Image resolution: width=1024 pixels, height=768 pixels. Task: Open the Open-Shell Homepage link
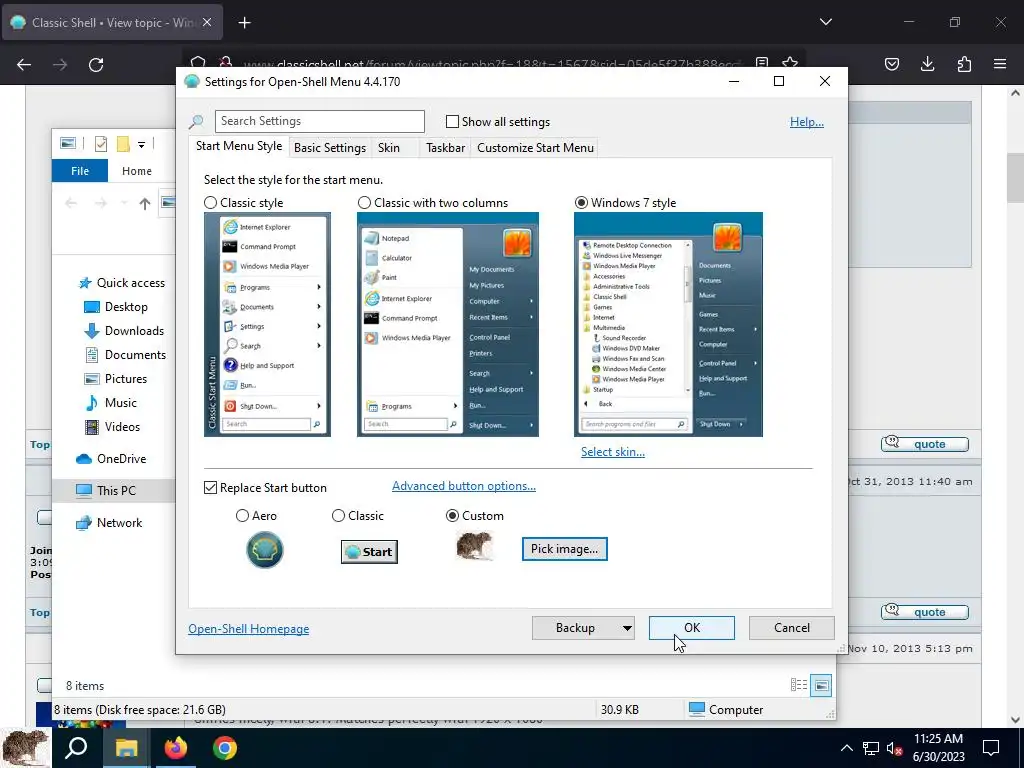[249, 629]
